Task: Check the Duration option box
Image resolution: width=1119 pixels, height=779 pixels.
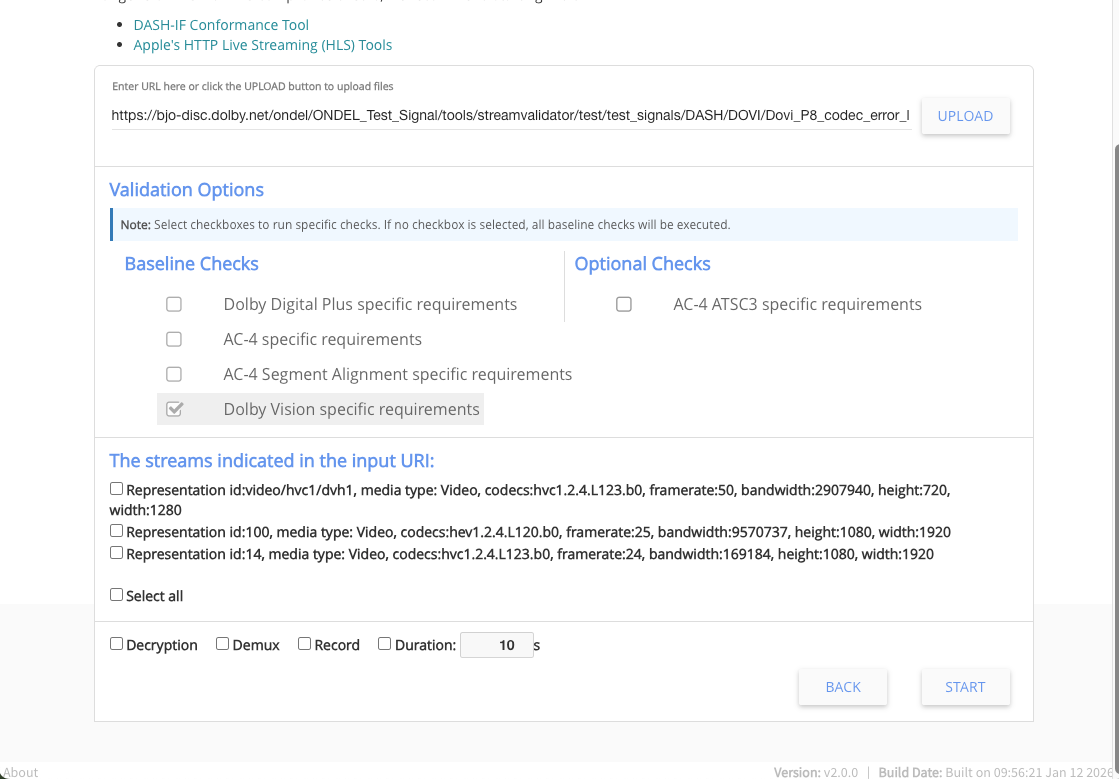Action: click(385, 644)
